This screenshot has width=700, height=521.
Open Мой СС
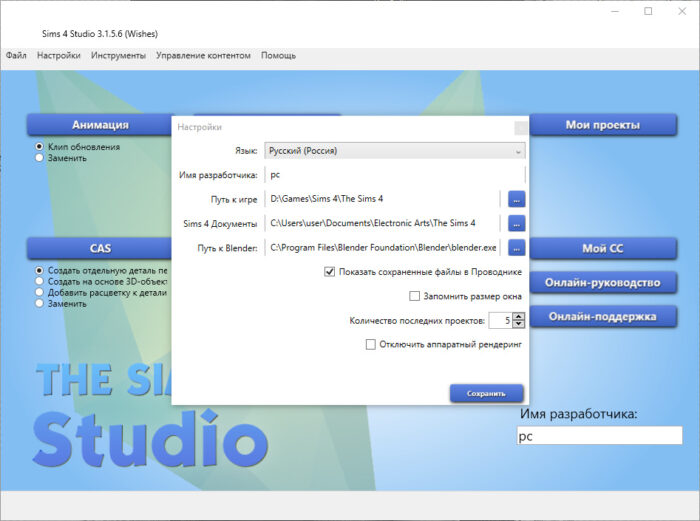click(x=603, y=248)
